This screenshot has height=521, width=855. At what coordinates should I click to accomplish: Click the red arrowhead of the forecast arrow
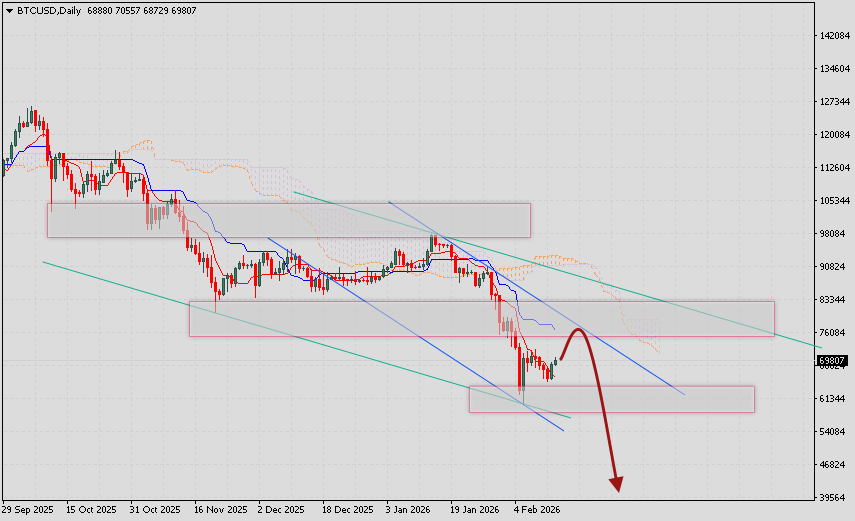616,484
